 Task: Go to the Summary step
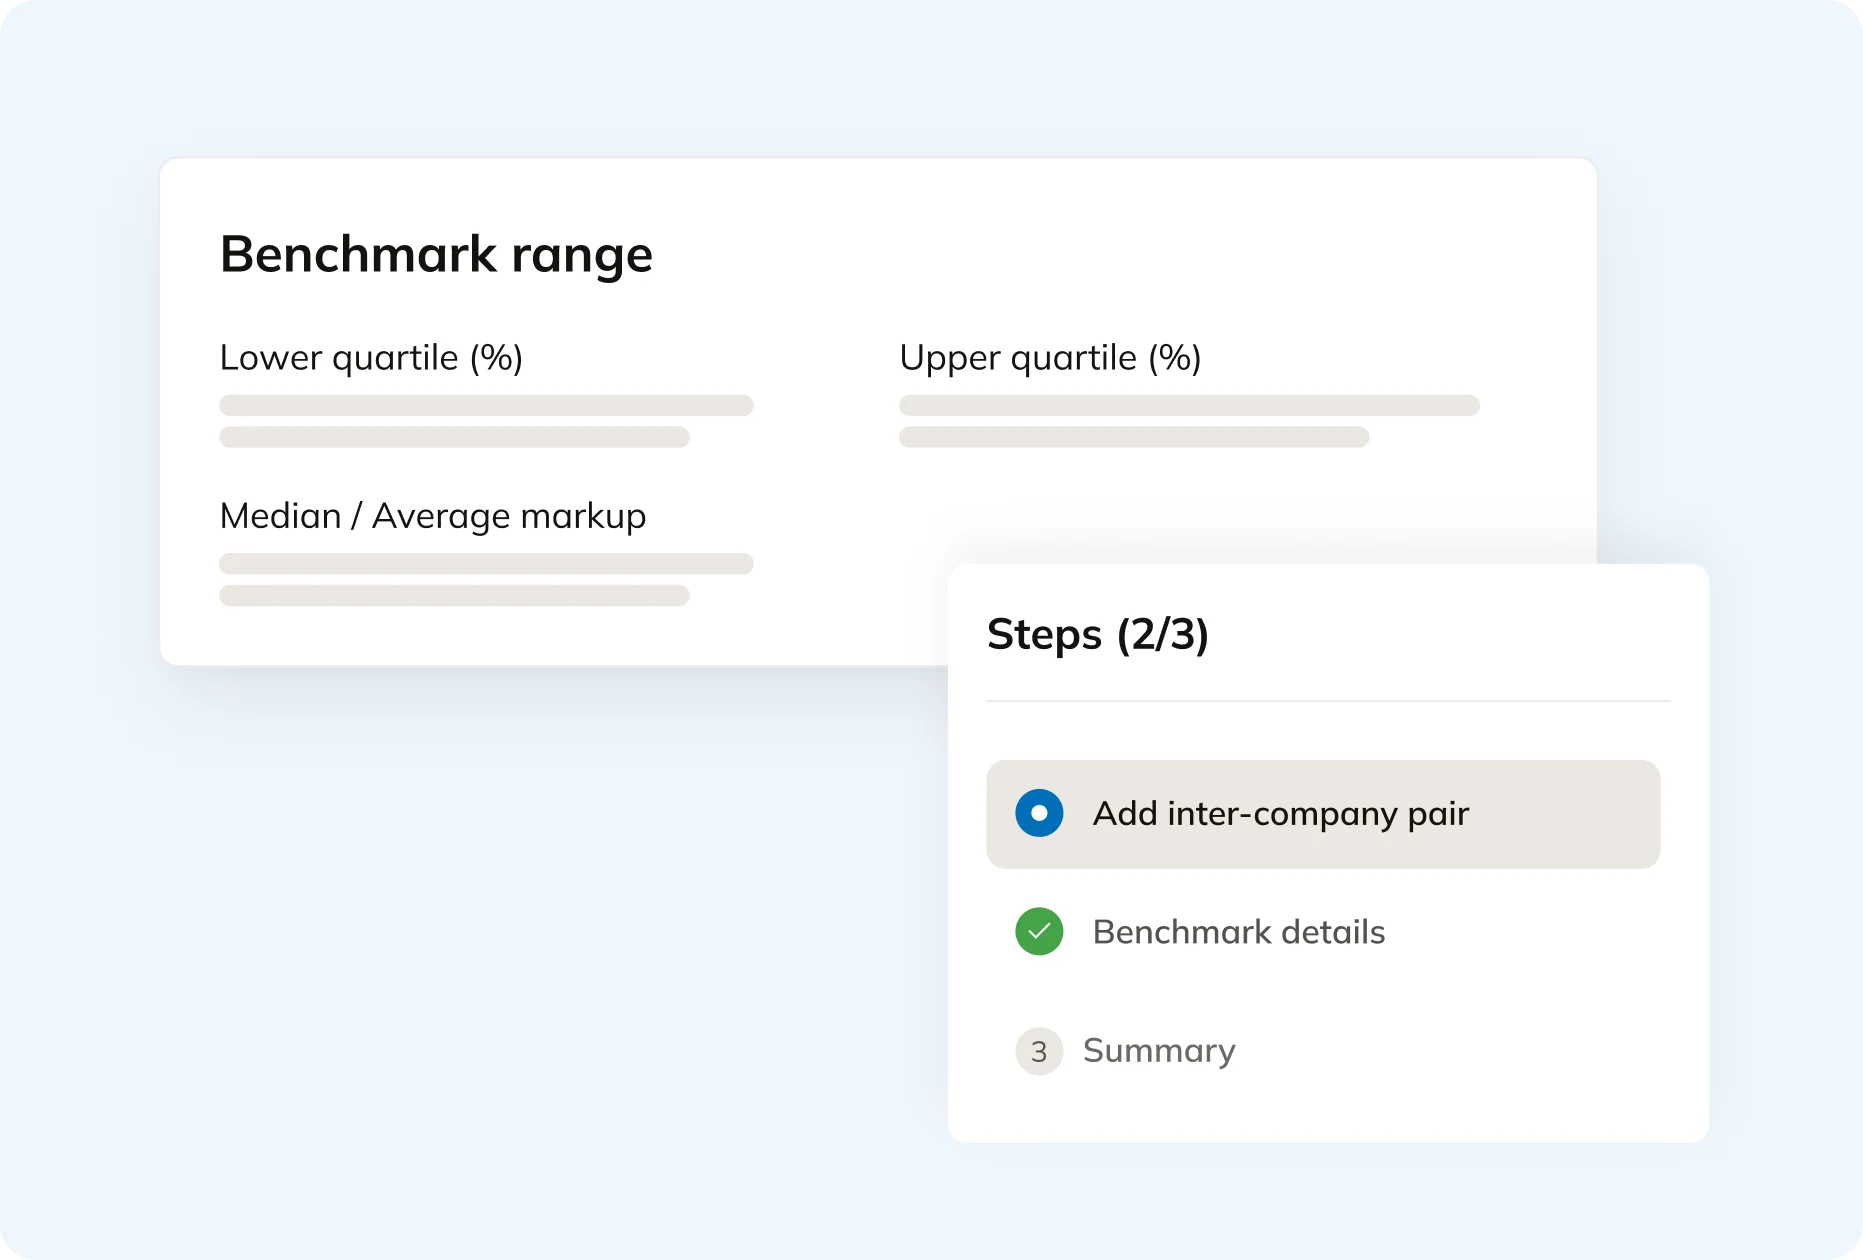tap(1159, 1050)
